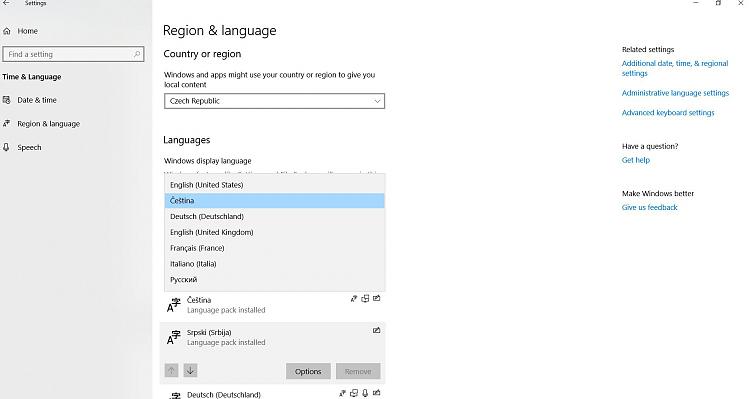This screenshot has height=399, width=750.
Task: Select the Srpski (Srbija) language entry
Action: point(273,337)
